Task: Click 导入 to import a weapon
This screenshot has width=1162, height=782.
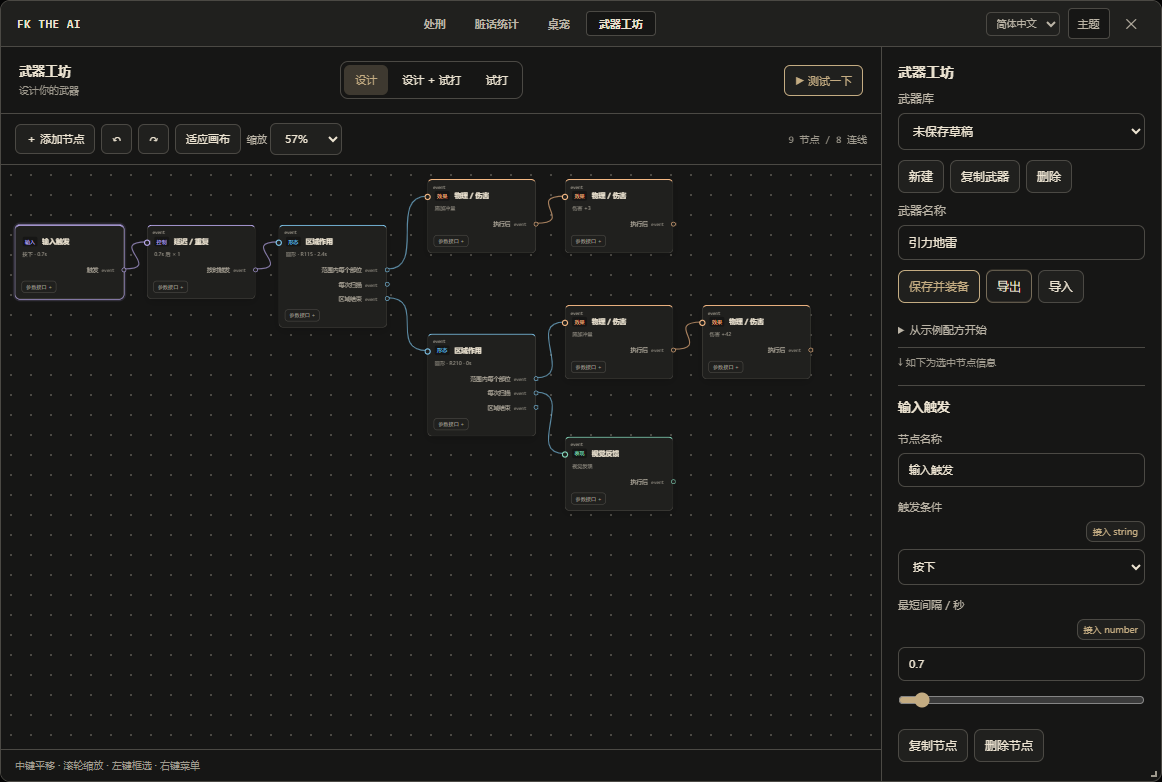Action: click(x=1060, y=287)
